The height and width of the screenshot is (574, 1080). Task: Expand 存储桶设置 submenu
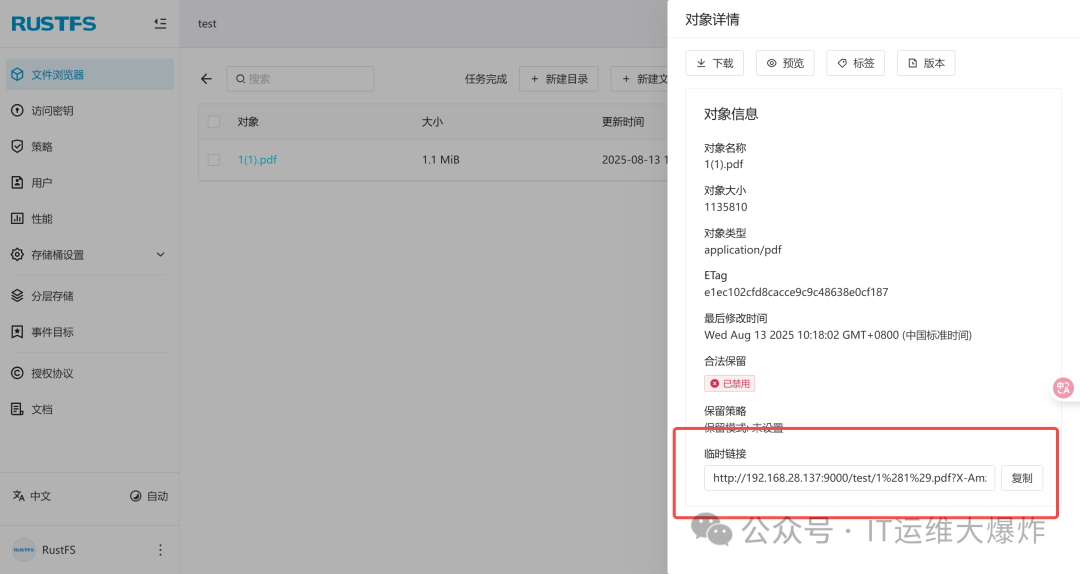click(x=90, y=254)
